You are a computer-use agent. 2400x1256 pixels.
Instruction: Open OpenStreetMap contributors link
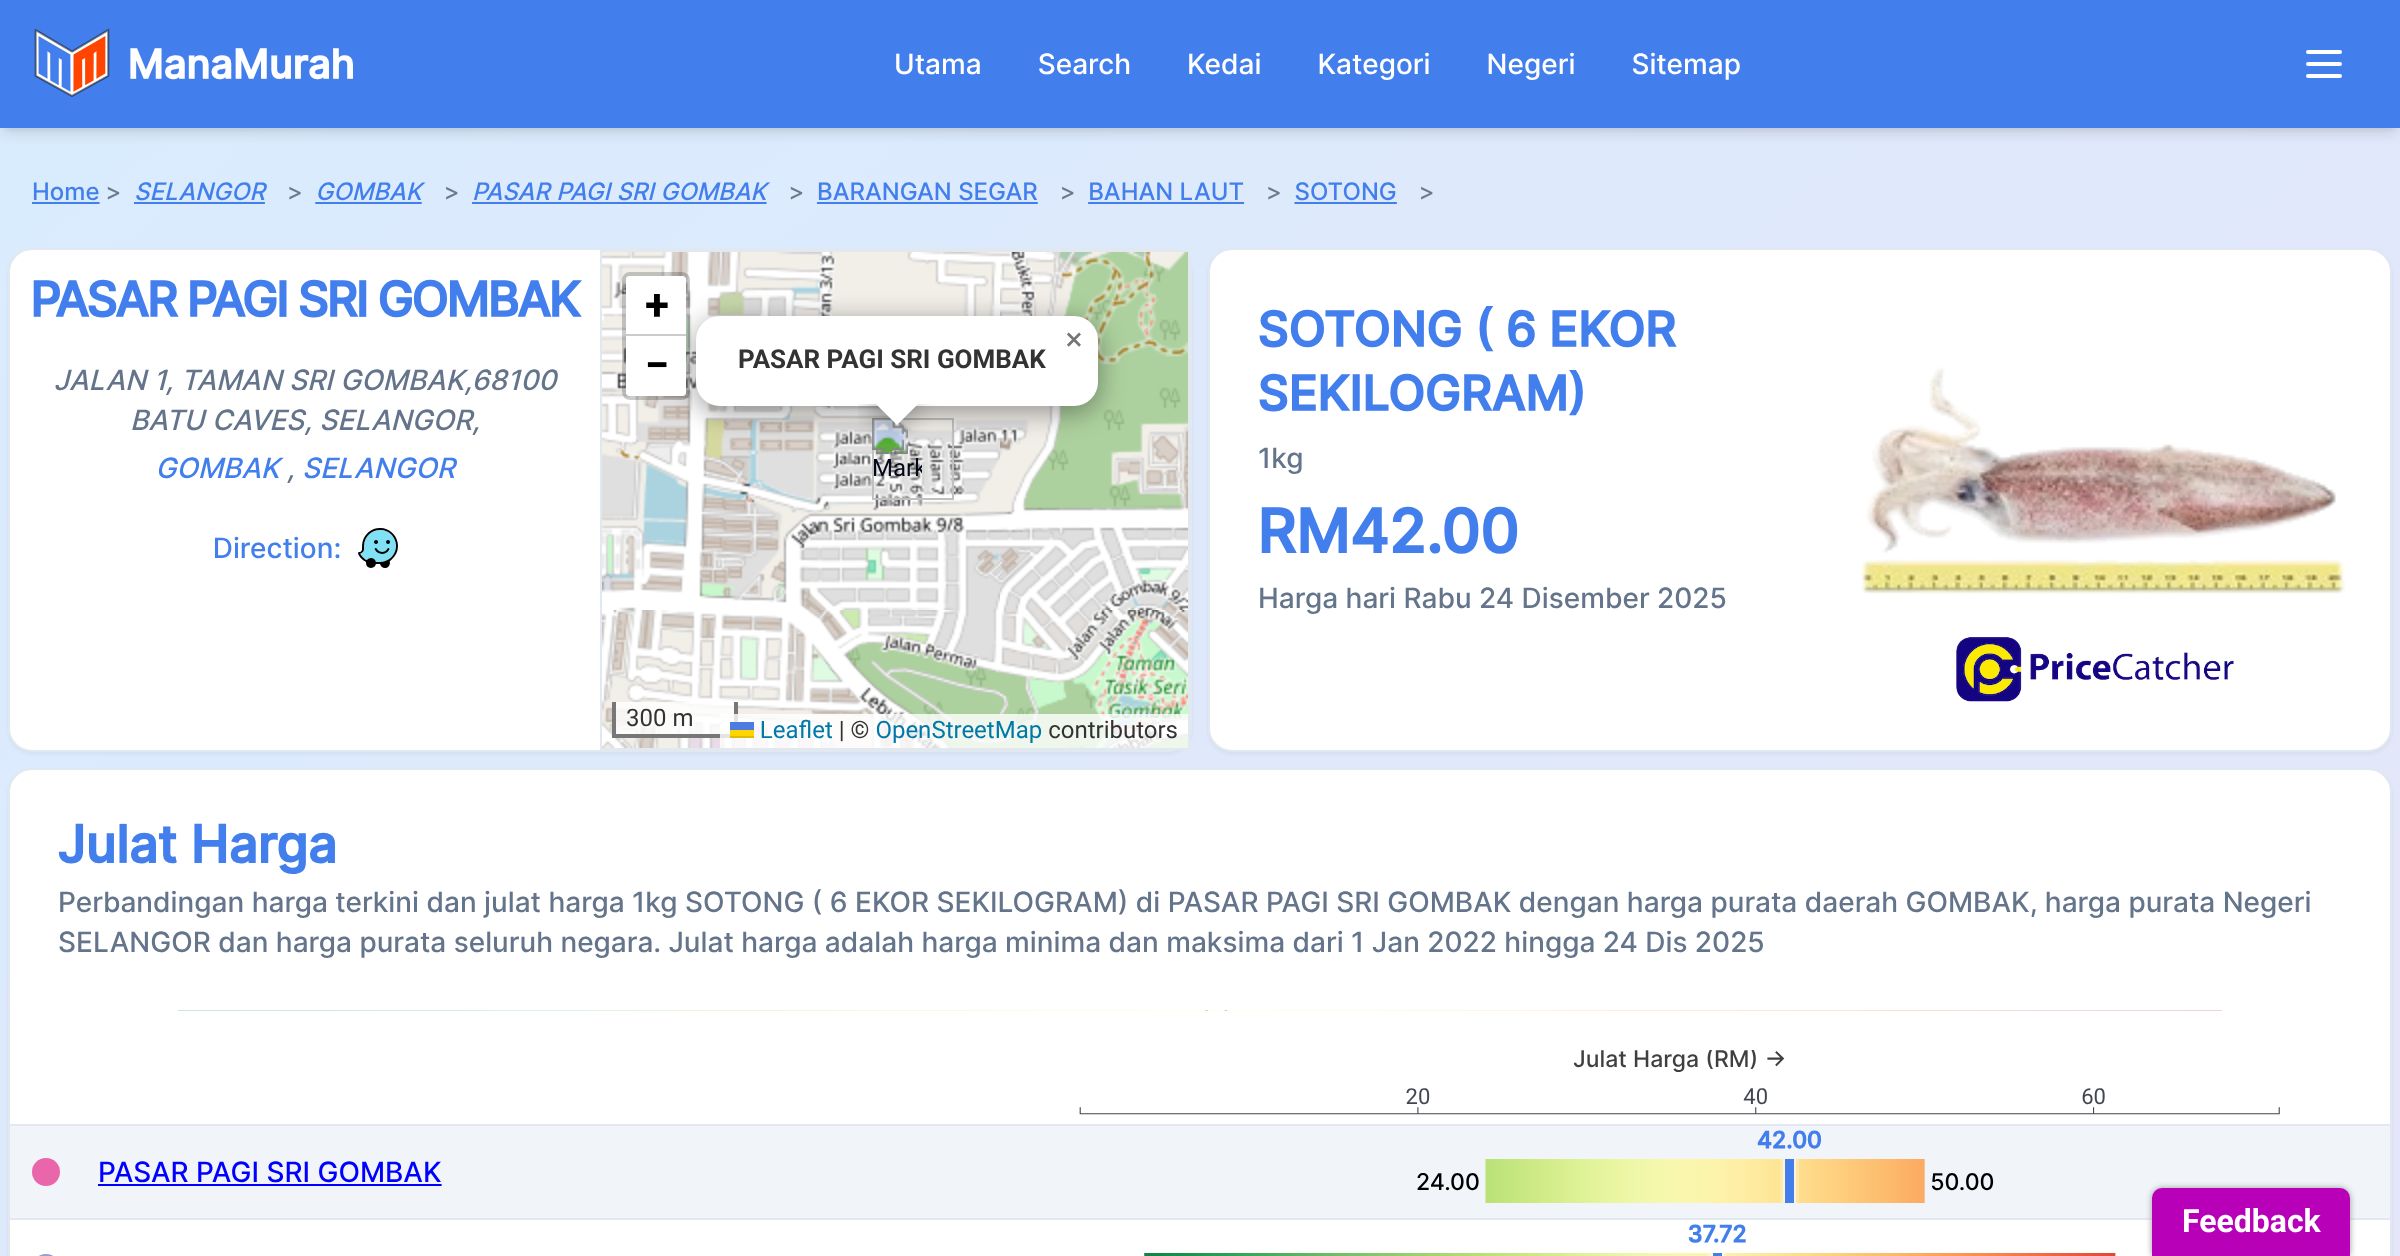[958, 730]
